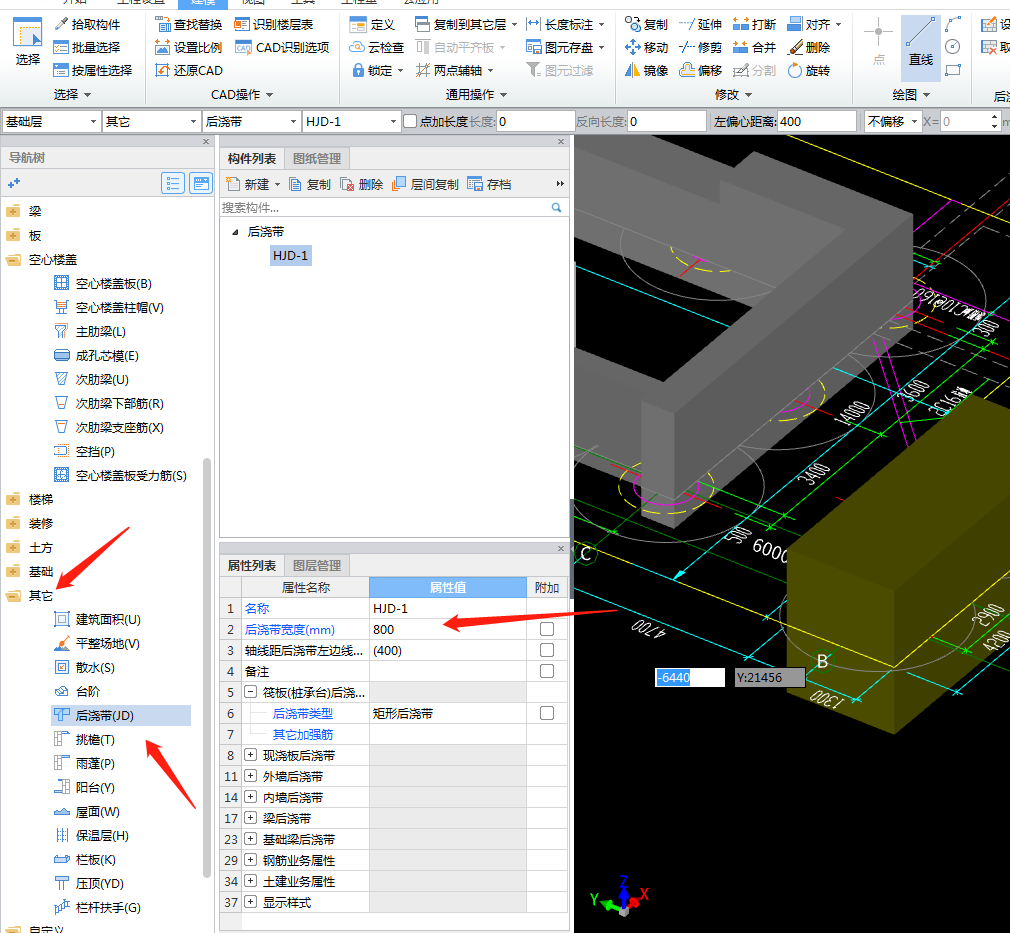Click the 打断 break tool
1010x933 pixels.
click(x=754, y=24)
